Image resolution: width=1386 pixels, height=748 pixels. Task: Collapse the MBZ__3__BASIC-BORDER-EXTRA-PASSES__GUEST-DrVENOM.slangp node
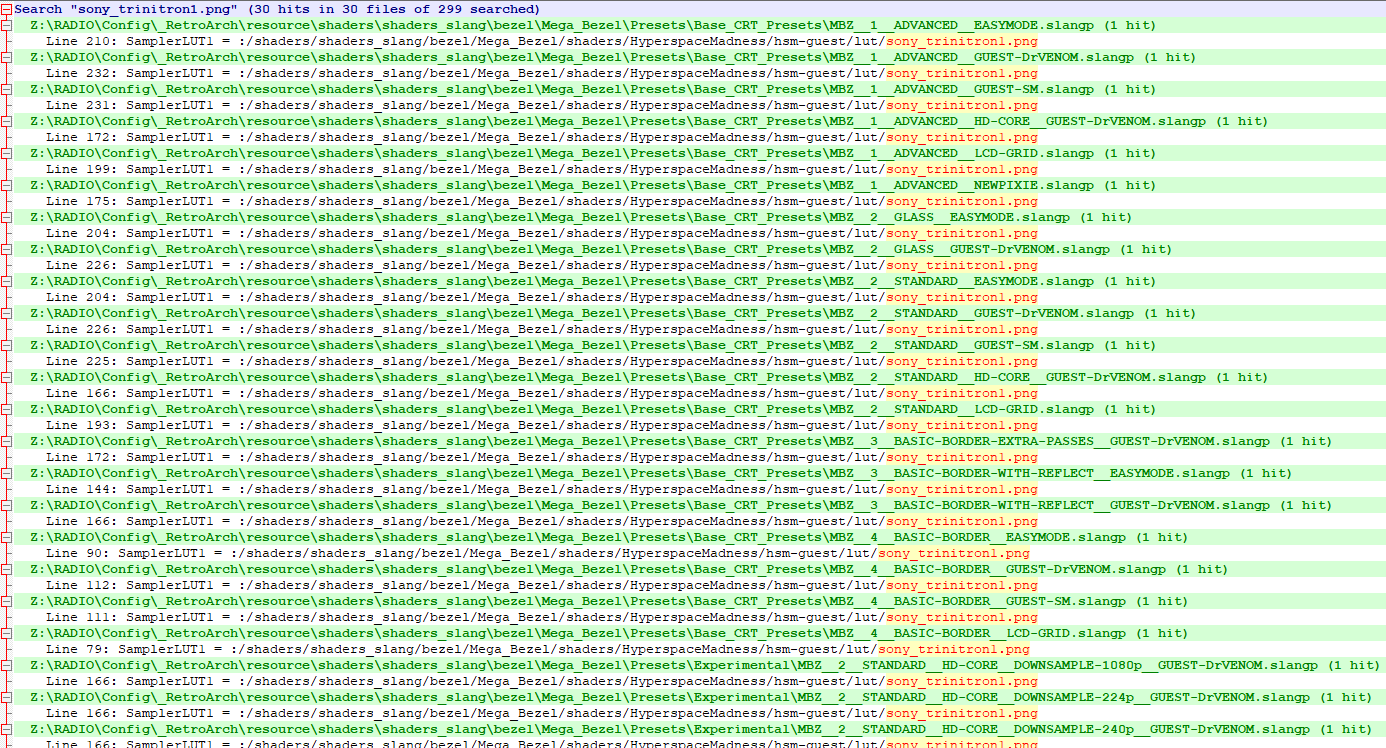(x=6, y=441)
